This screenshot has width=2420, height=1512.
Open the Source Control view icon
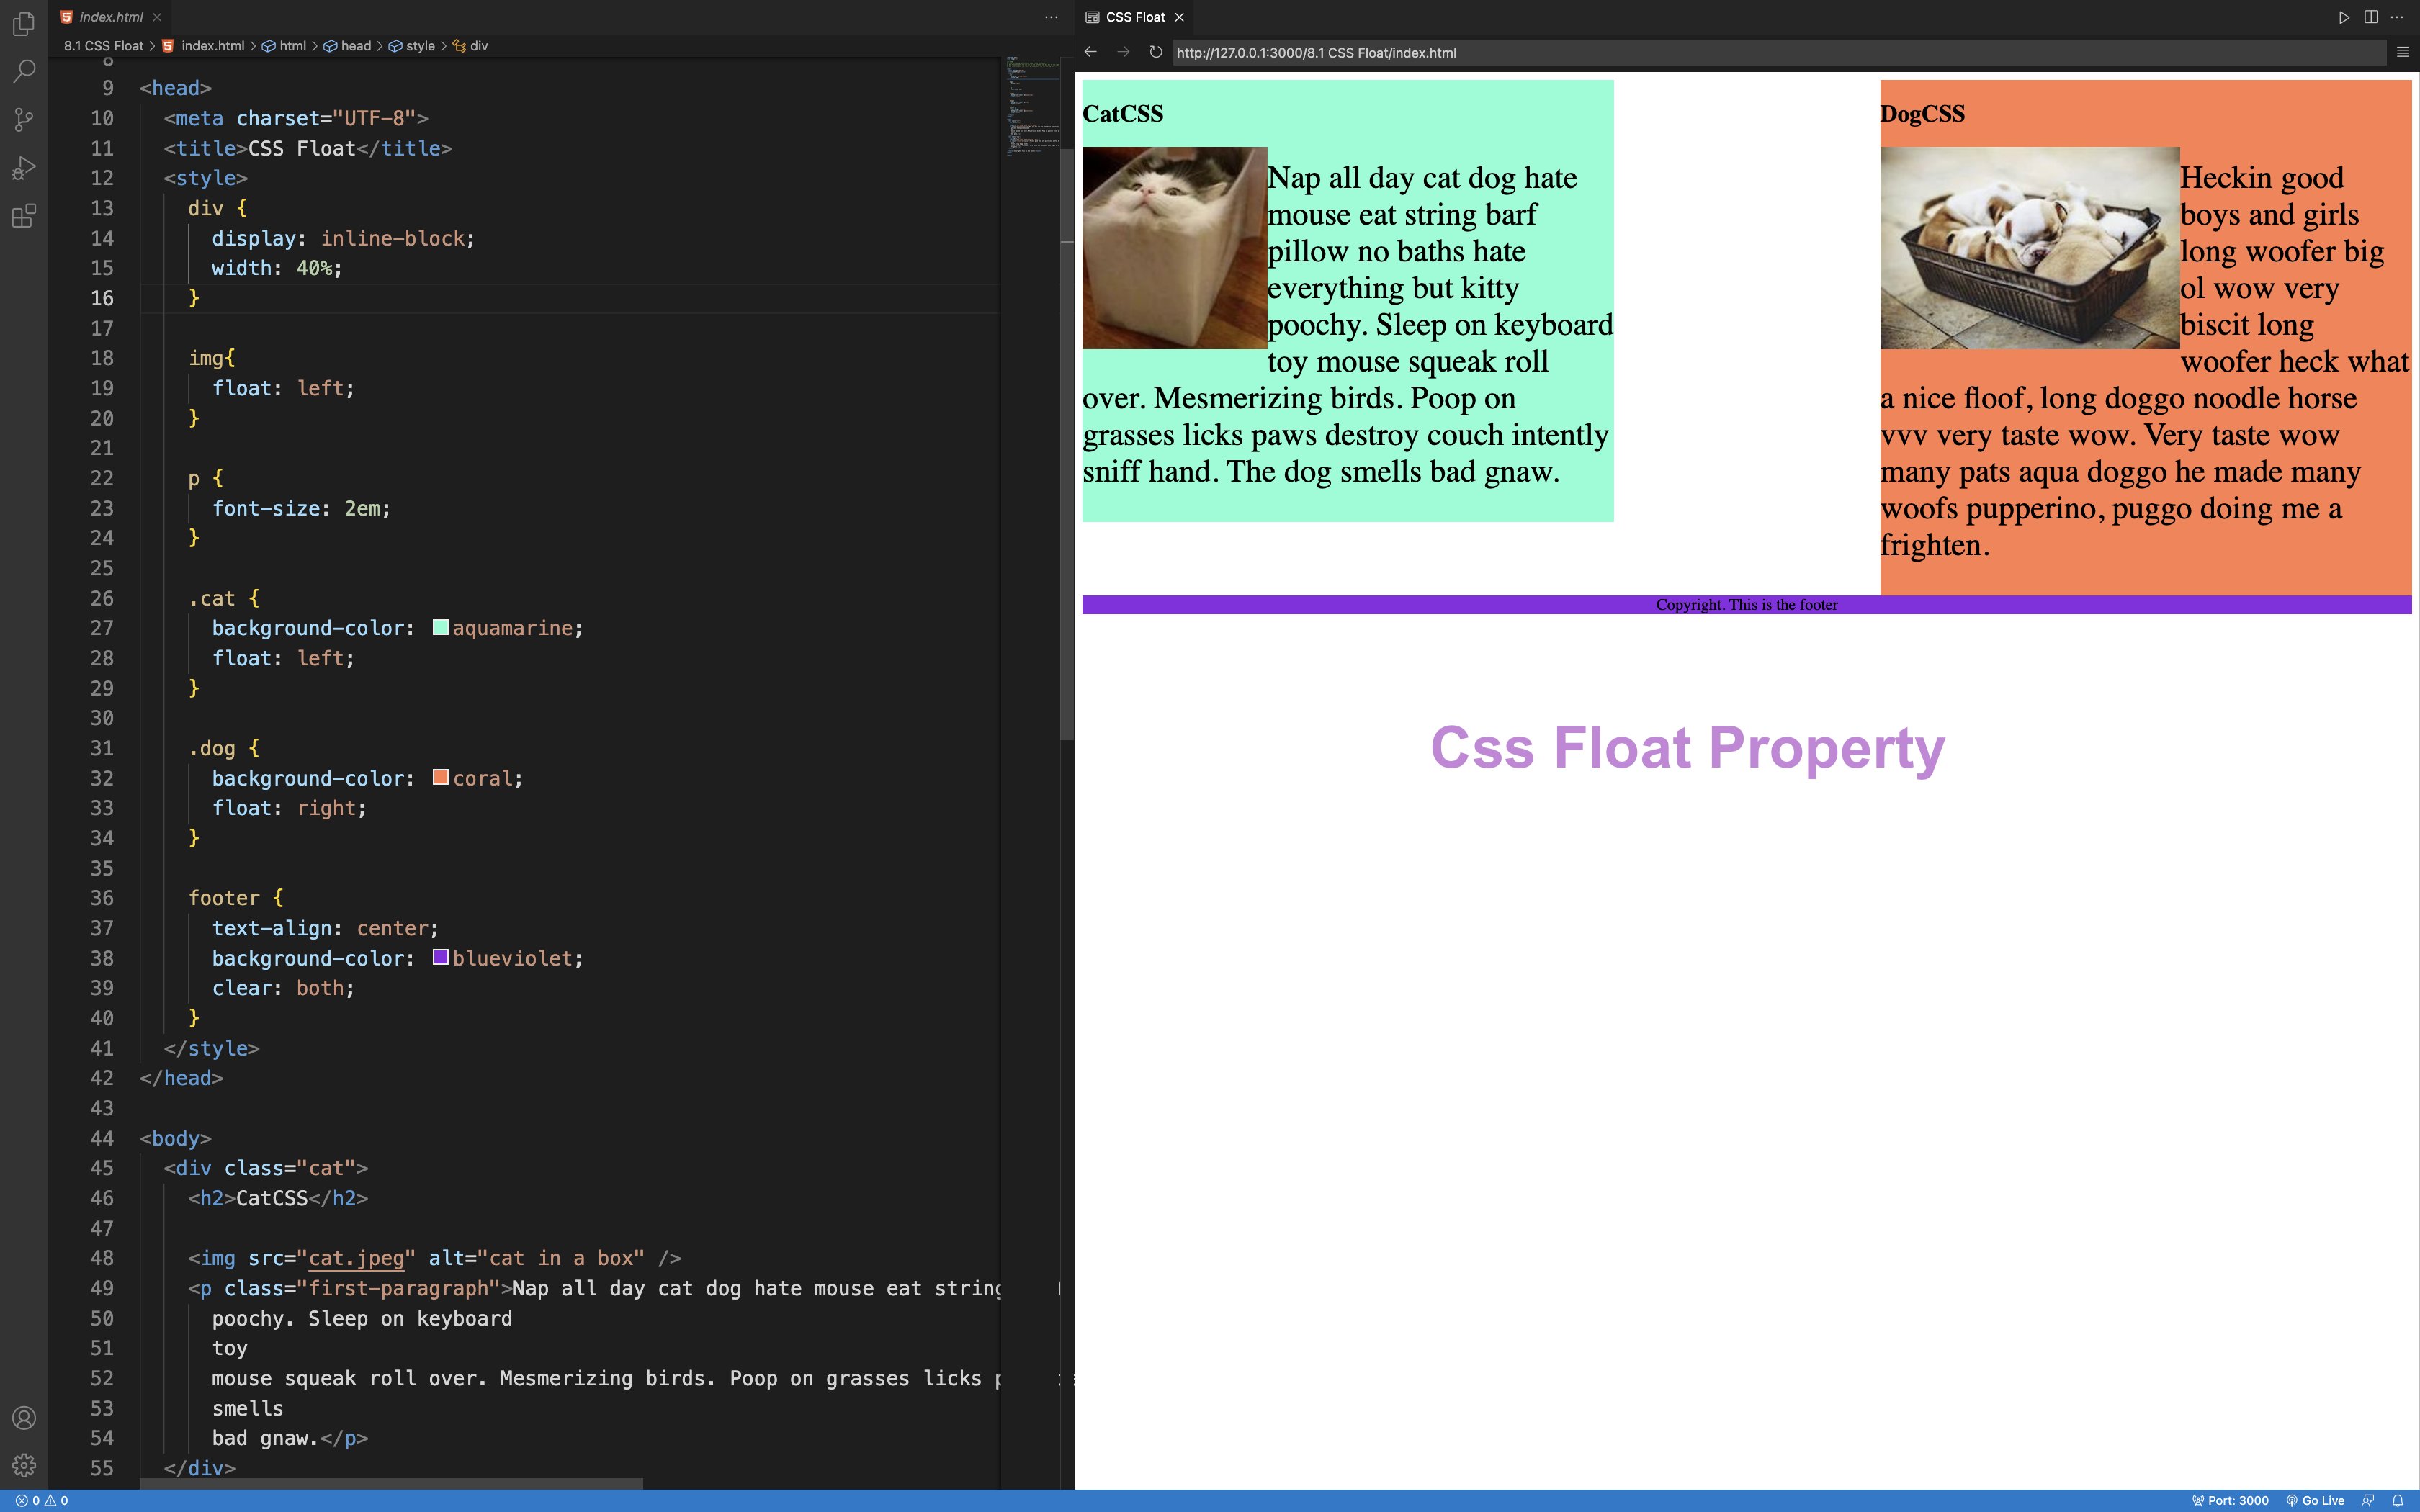coord(24,120)
